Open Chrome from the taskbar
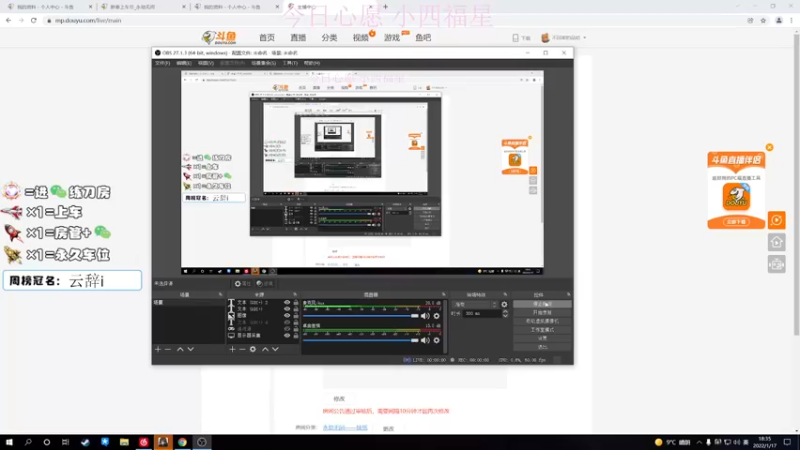The width and height of the screenshot is (800, 450). (x=182, y=442)
